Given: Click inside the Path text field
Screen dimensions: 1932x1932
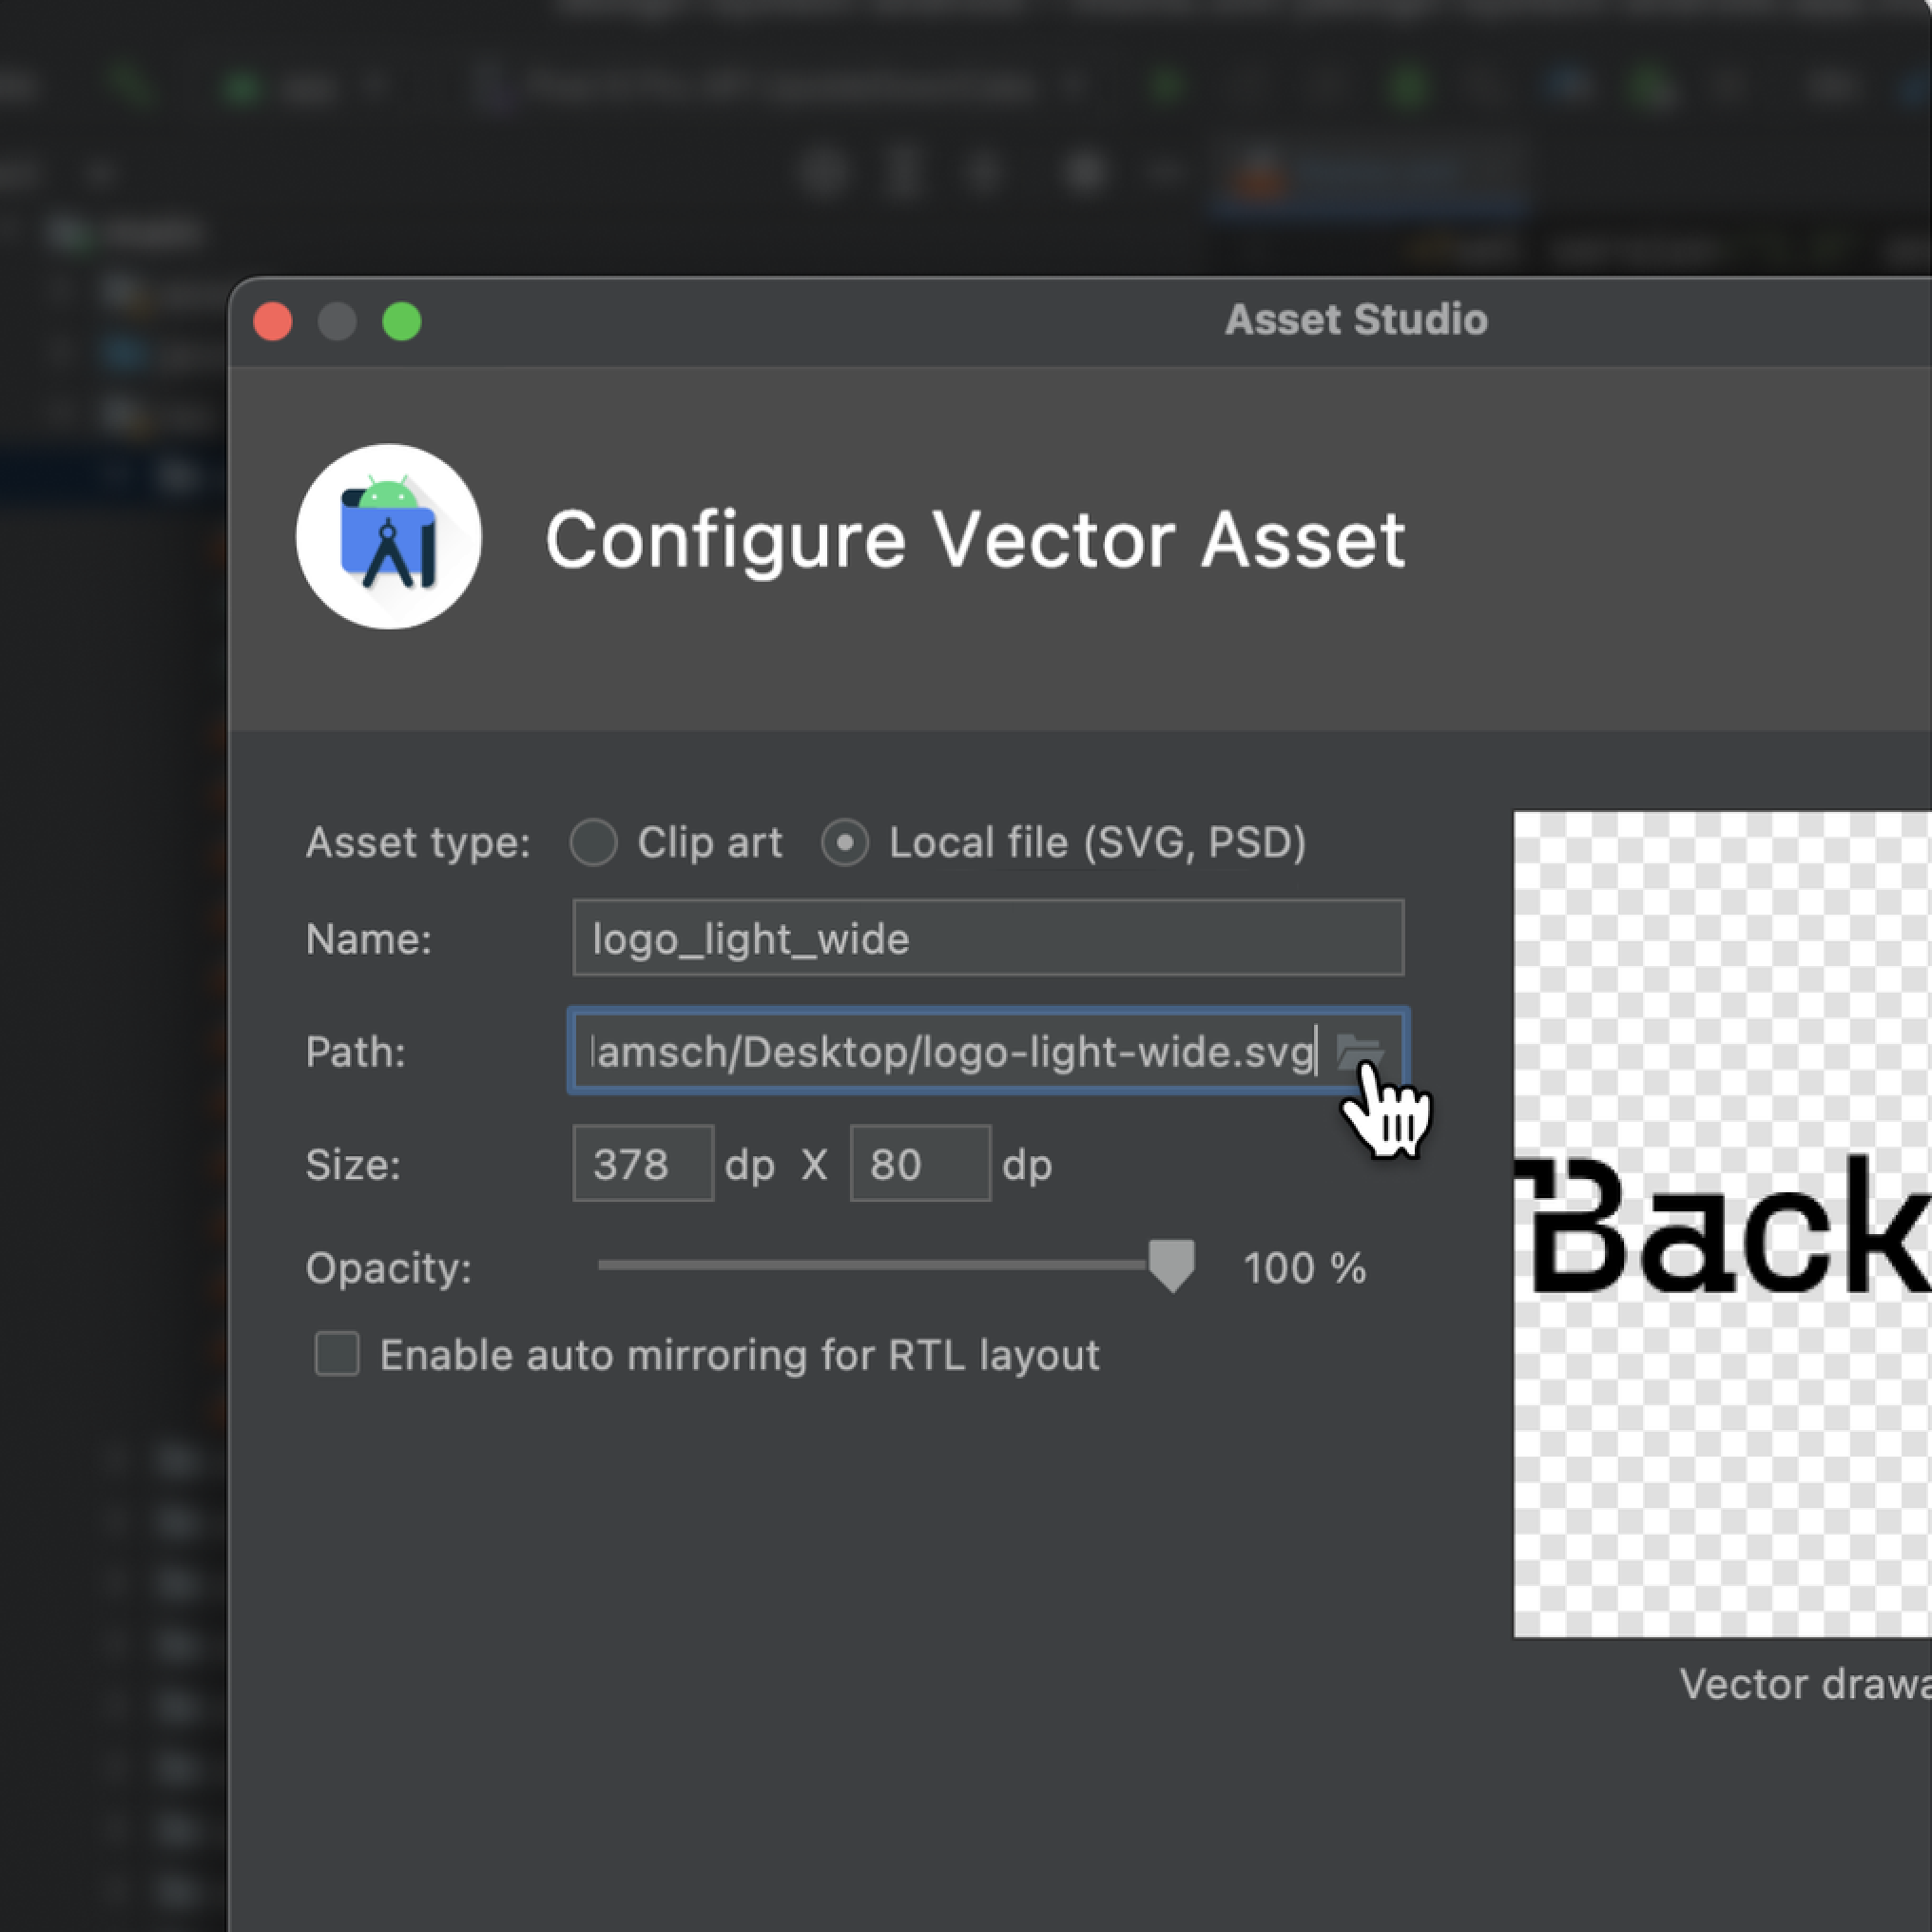Looking at the screenshot, I should point(950,1052).
